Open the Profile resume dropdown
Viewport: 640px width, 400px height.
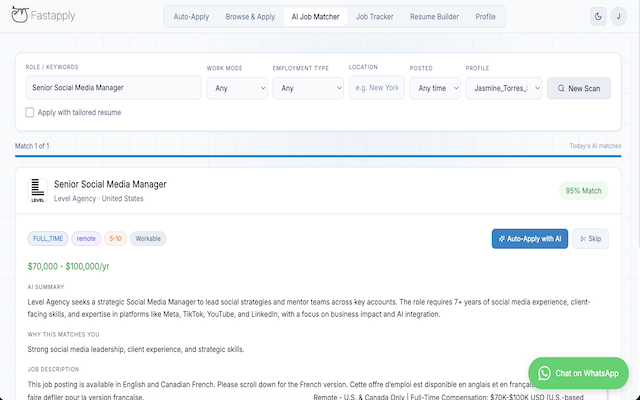tap(504, 88)
